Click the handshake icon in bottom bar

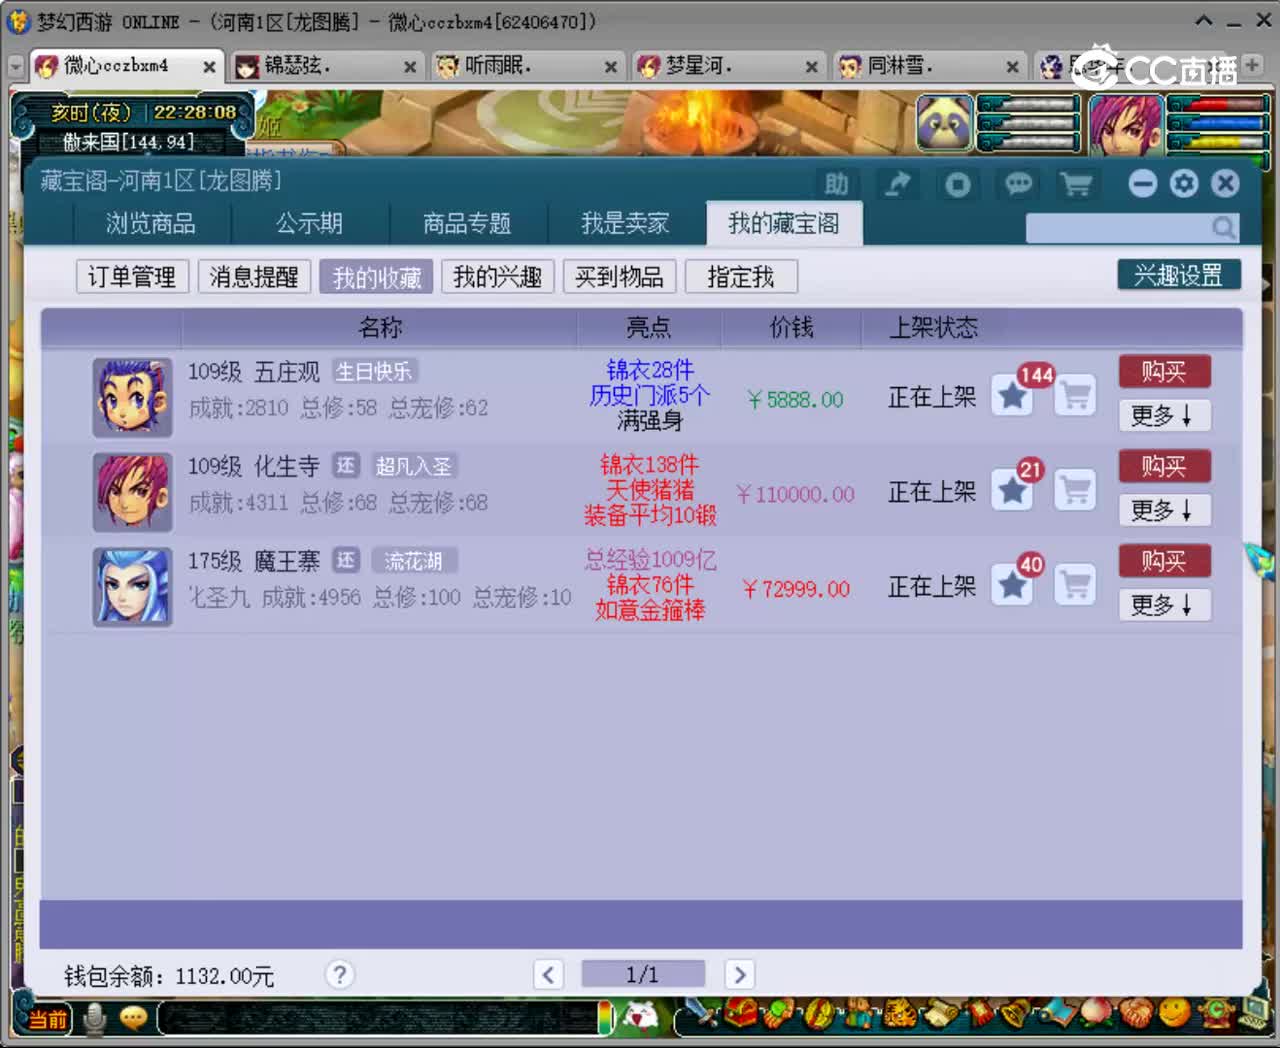1136,1014
